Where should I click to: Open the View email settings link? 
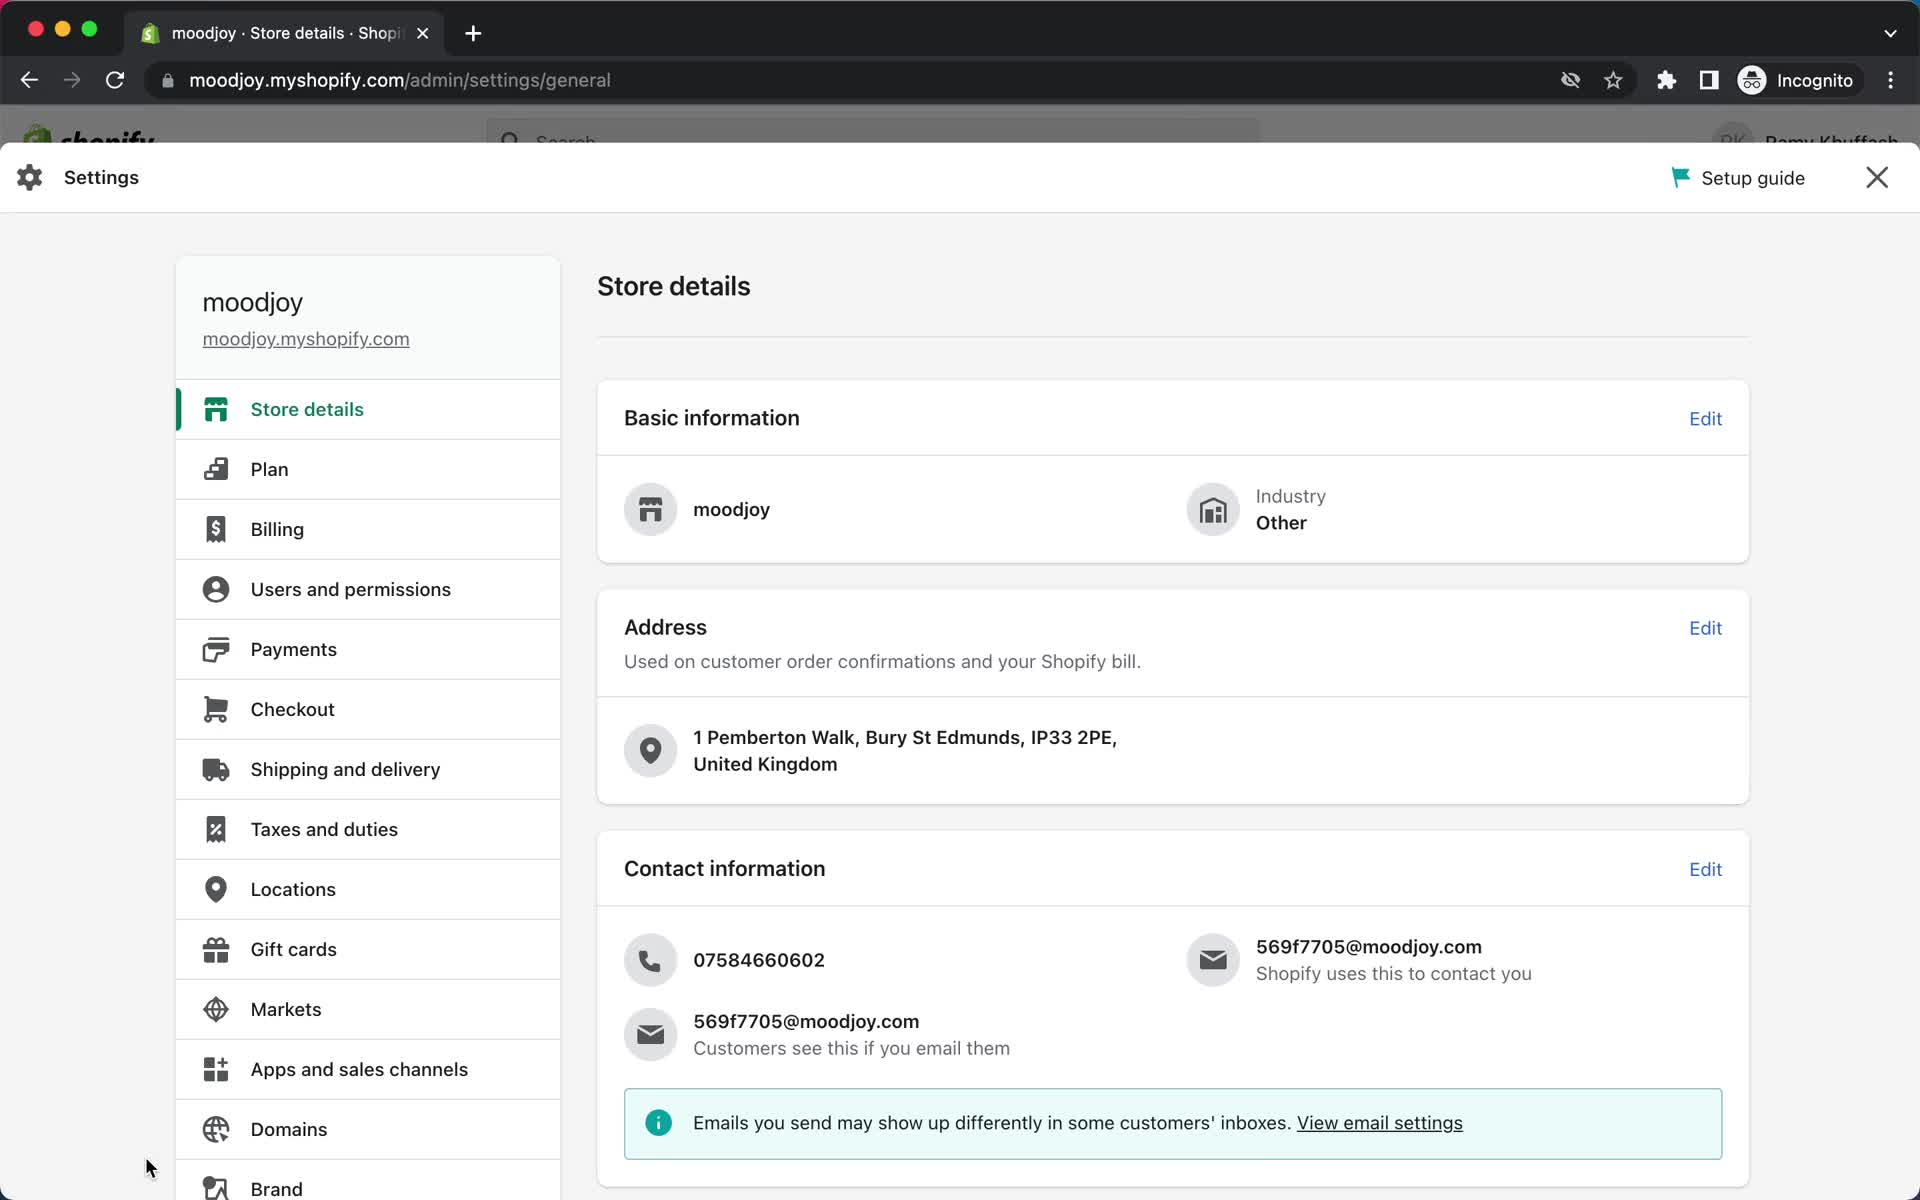pyautogui.click(x=1379, y=1123)
